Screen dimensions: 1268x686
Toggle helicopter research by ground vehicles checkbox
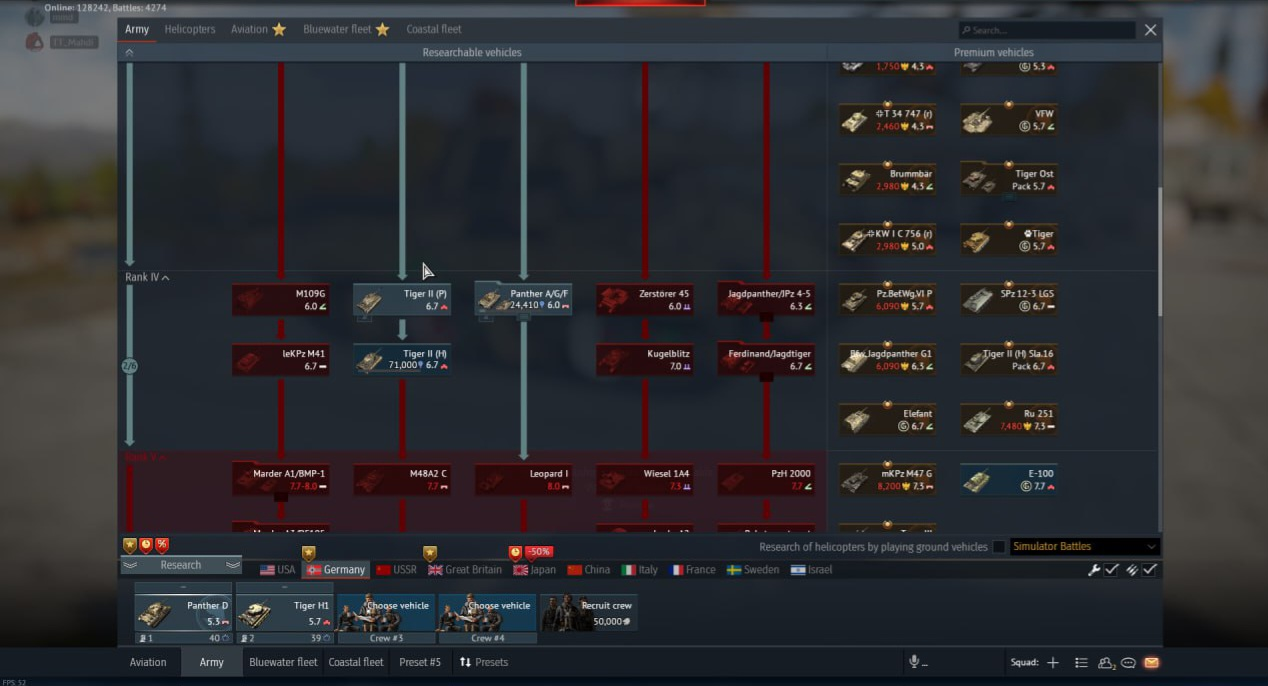click(998, 547)
